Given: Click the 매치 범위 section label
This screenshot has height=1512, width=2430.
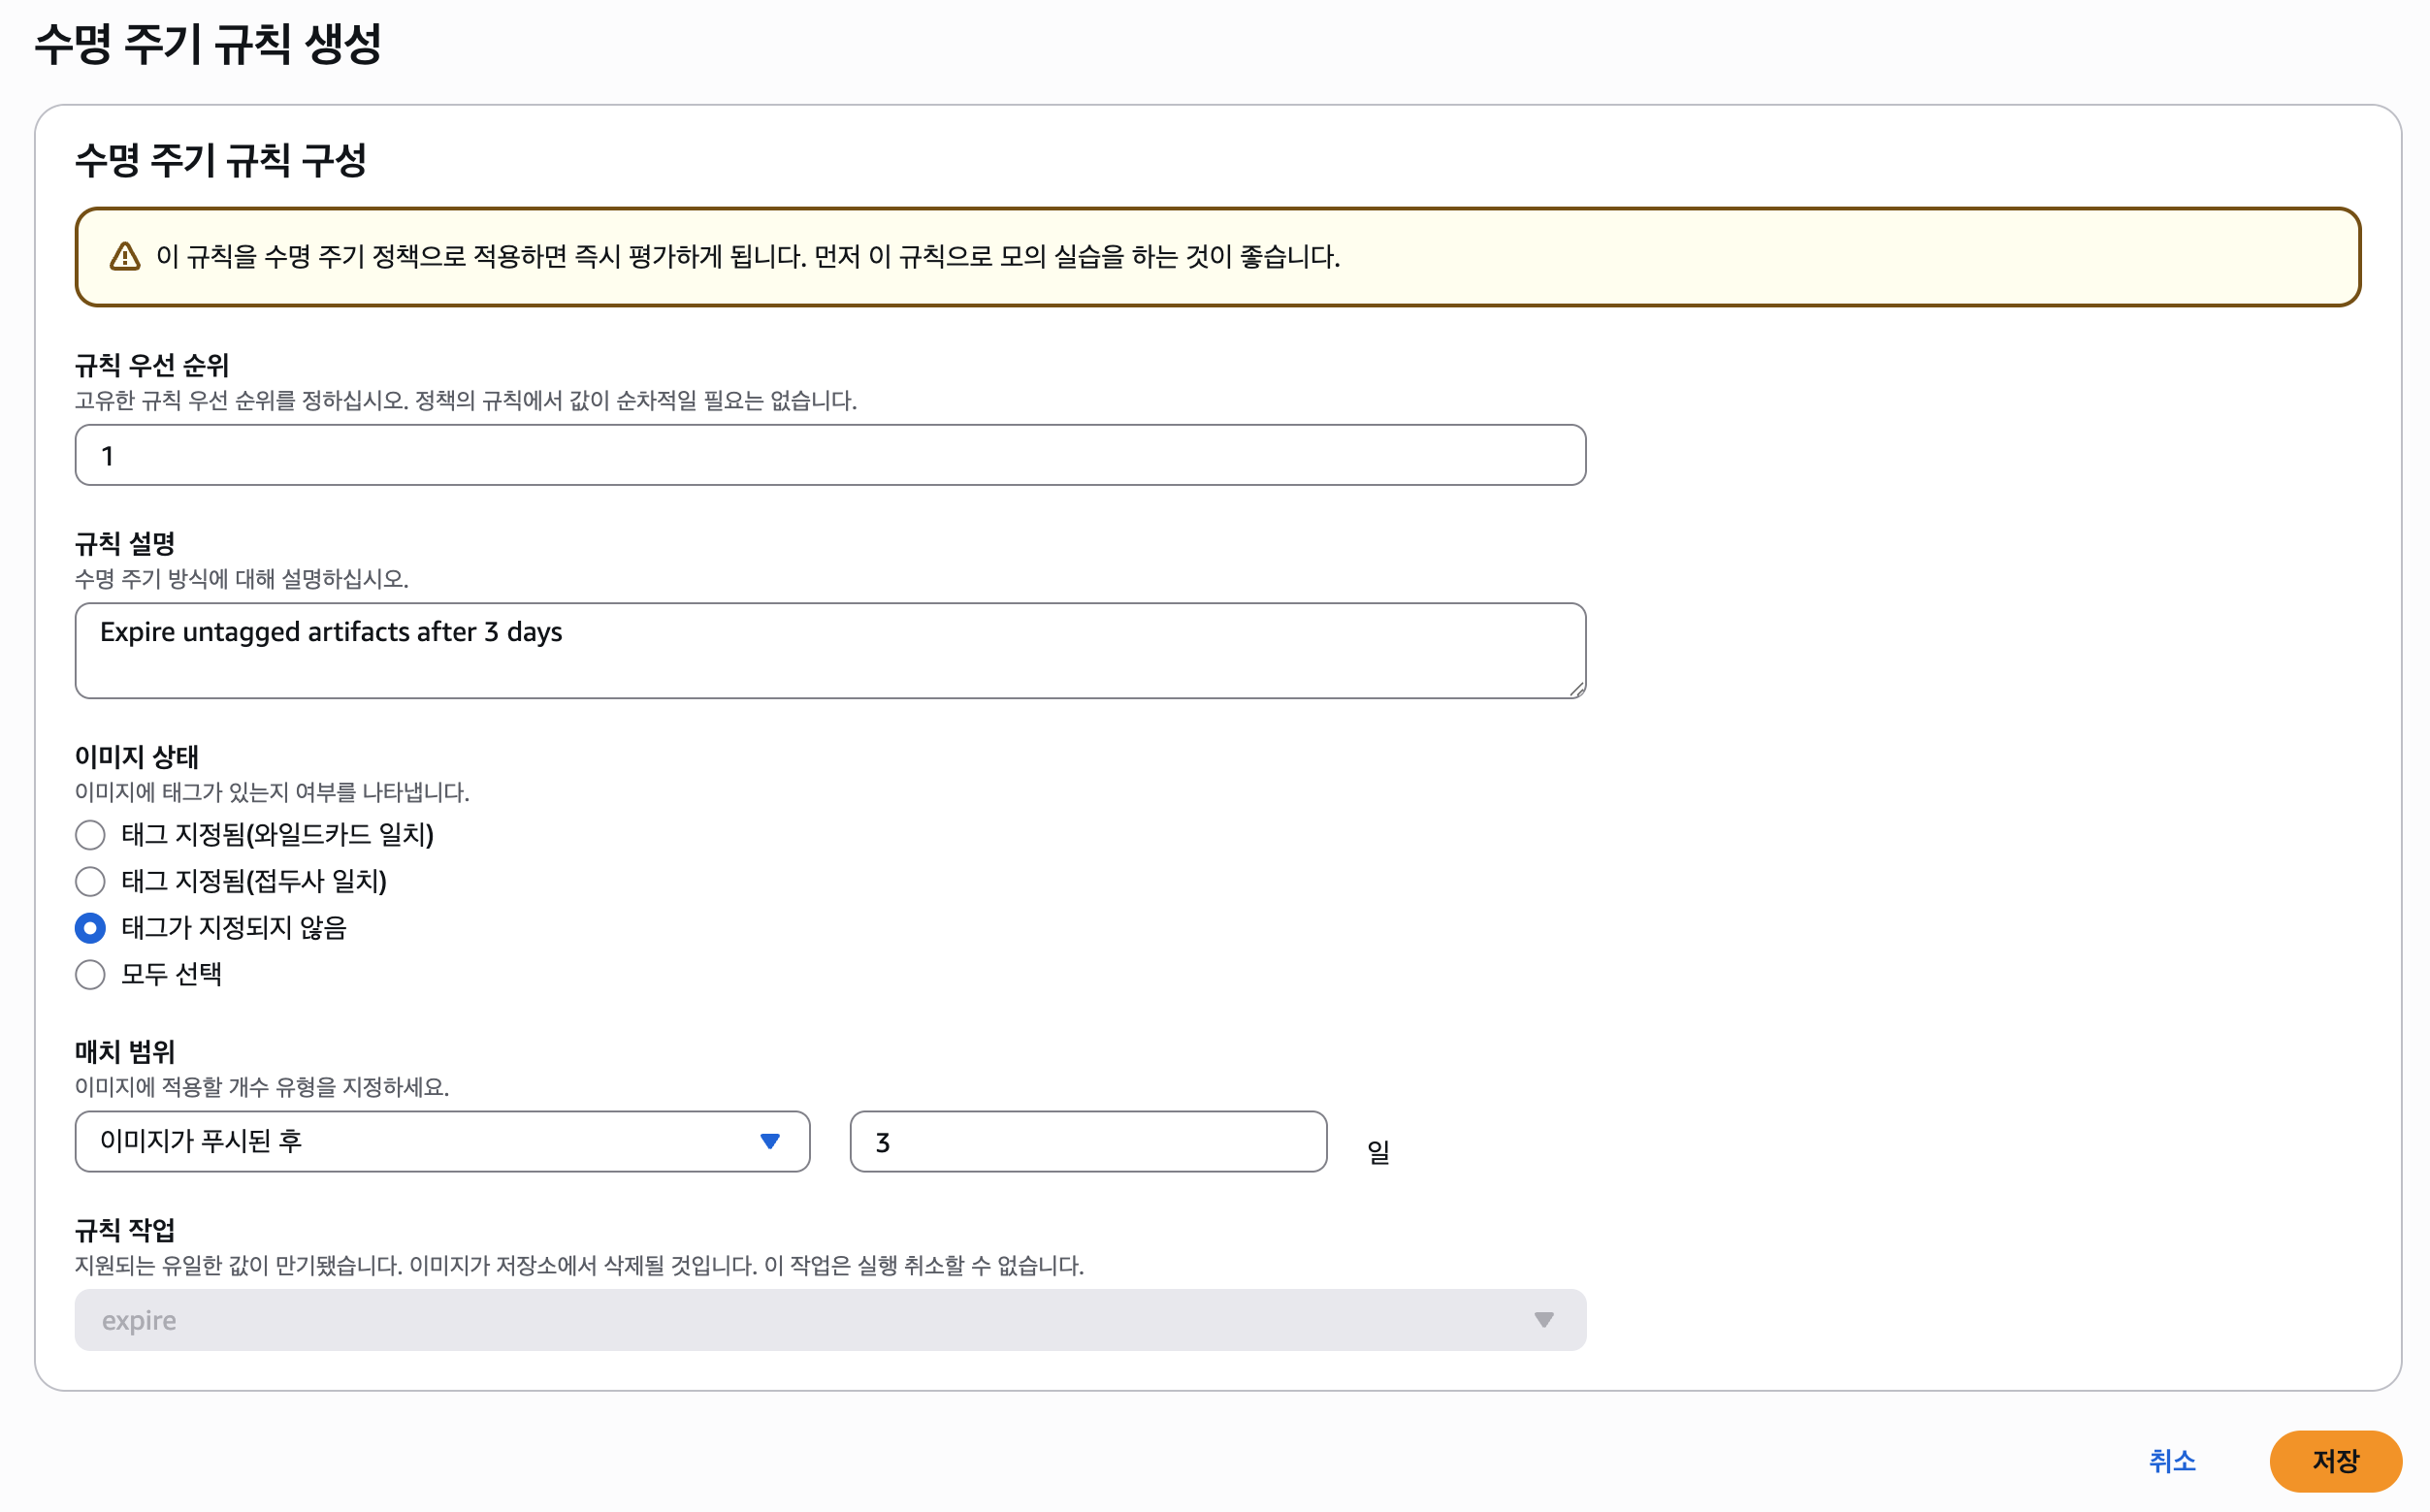Looking at the screenshot, I should click(x=125, y=1052).
